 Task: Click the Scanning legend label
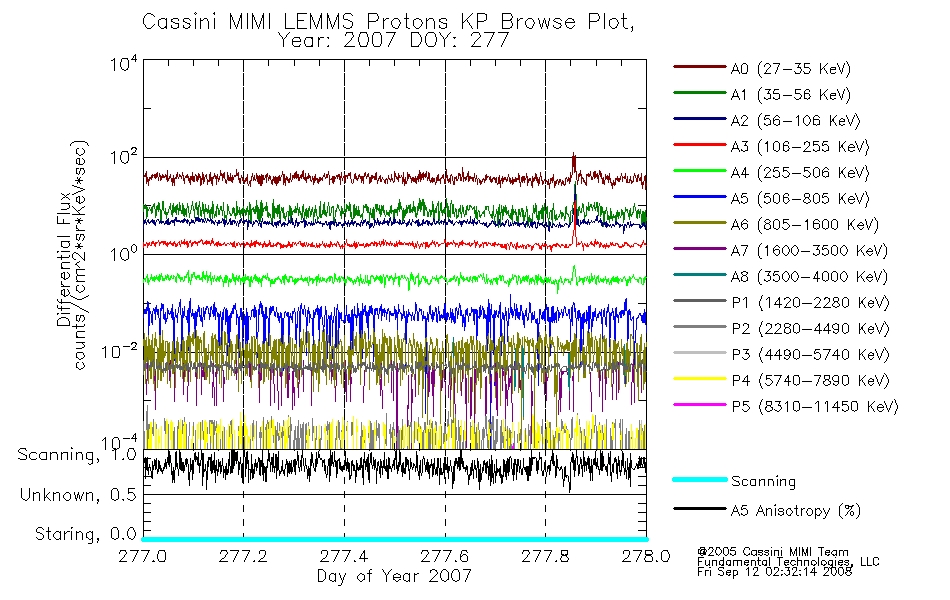(x=763, y=482)
